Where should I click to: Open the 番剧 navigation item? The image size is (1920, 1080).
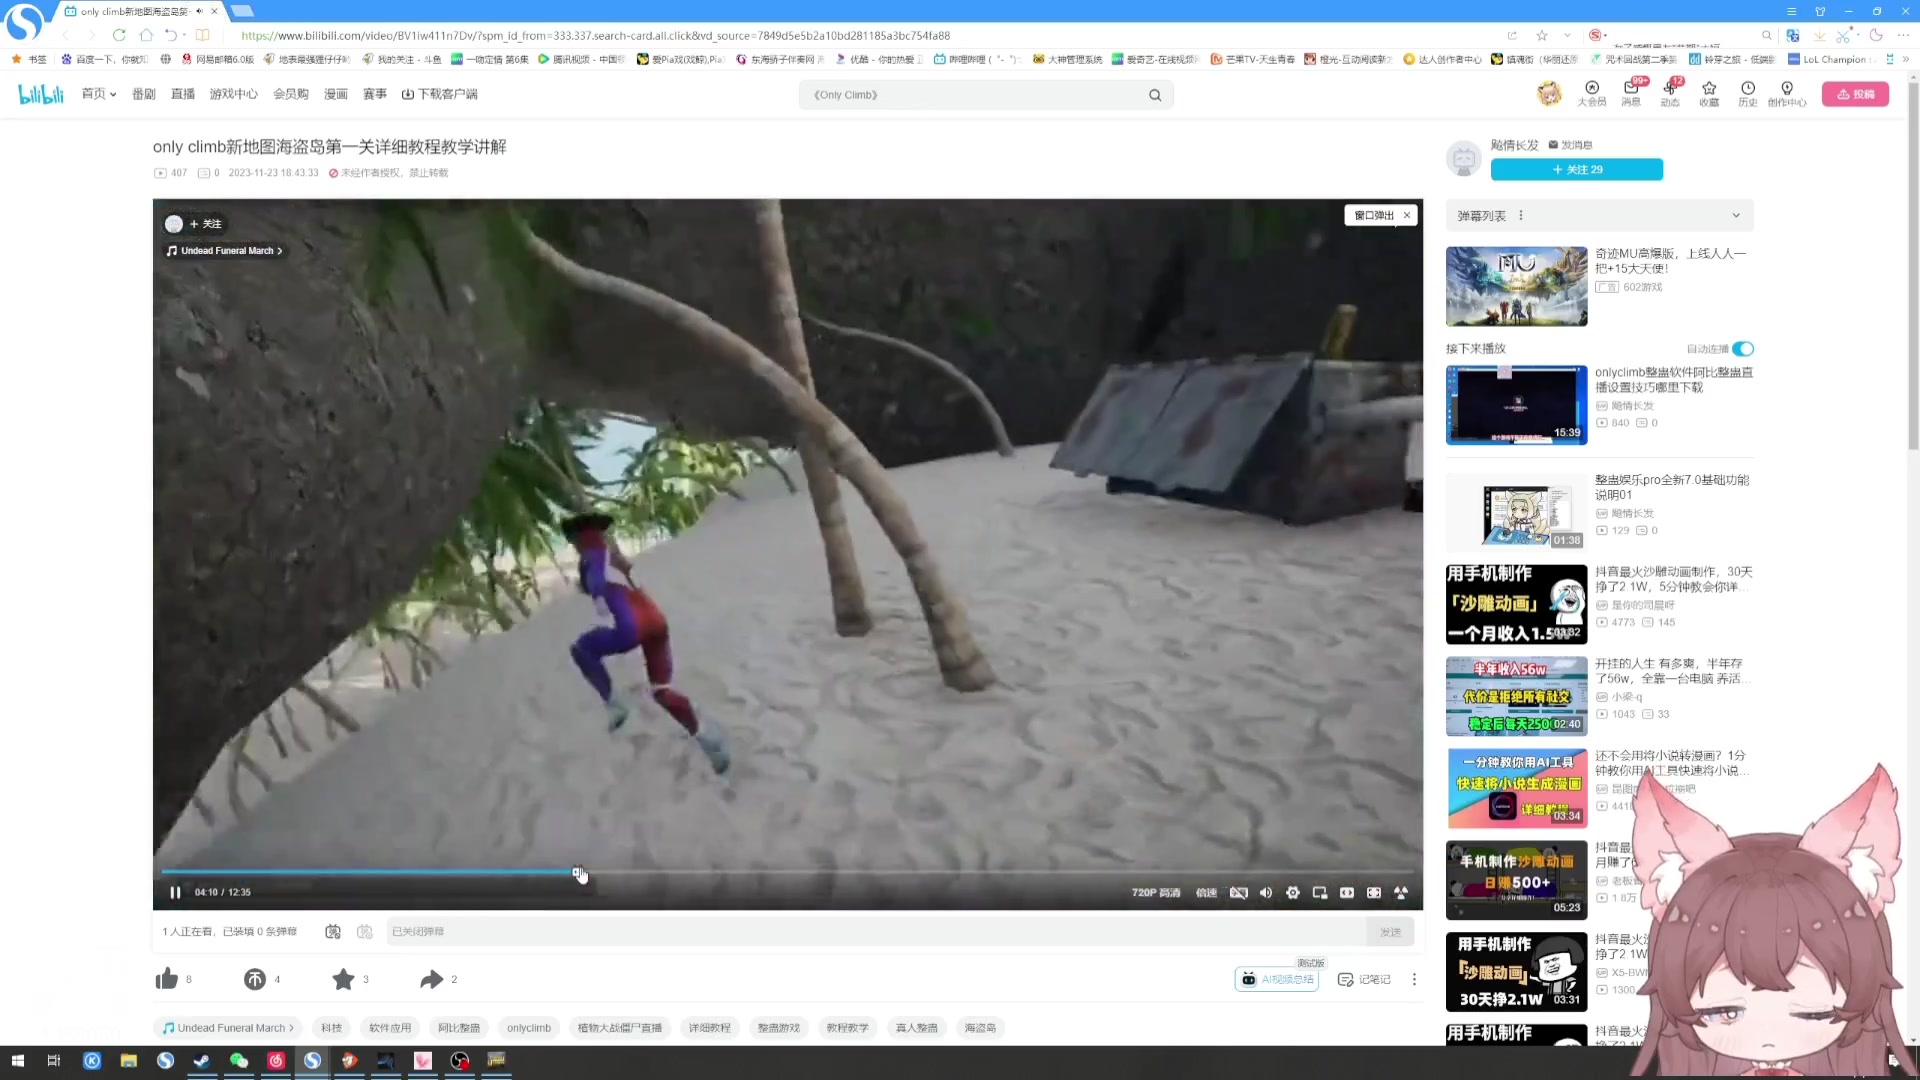144,94
